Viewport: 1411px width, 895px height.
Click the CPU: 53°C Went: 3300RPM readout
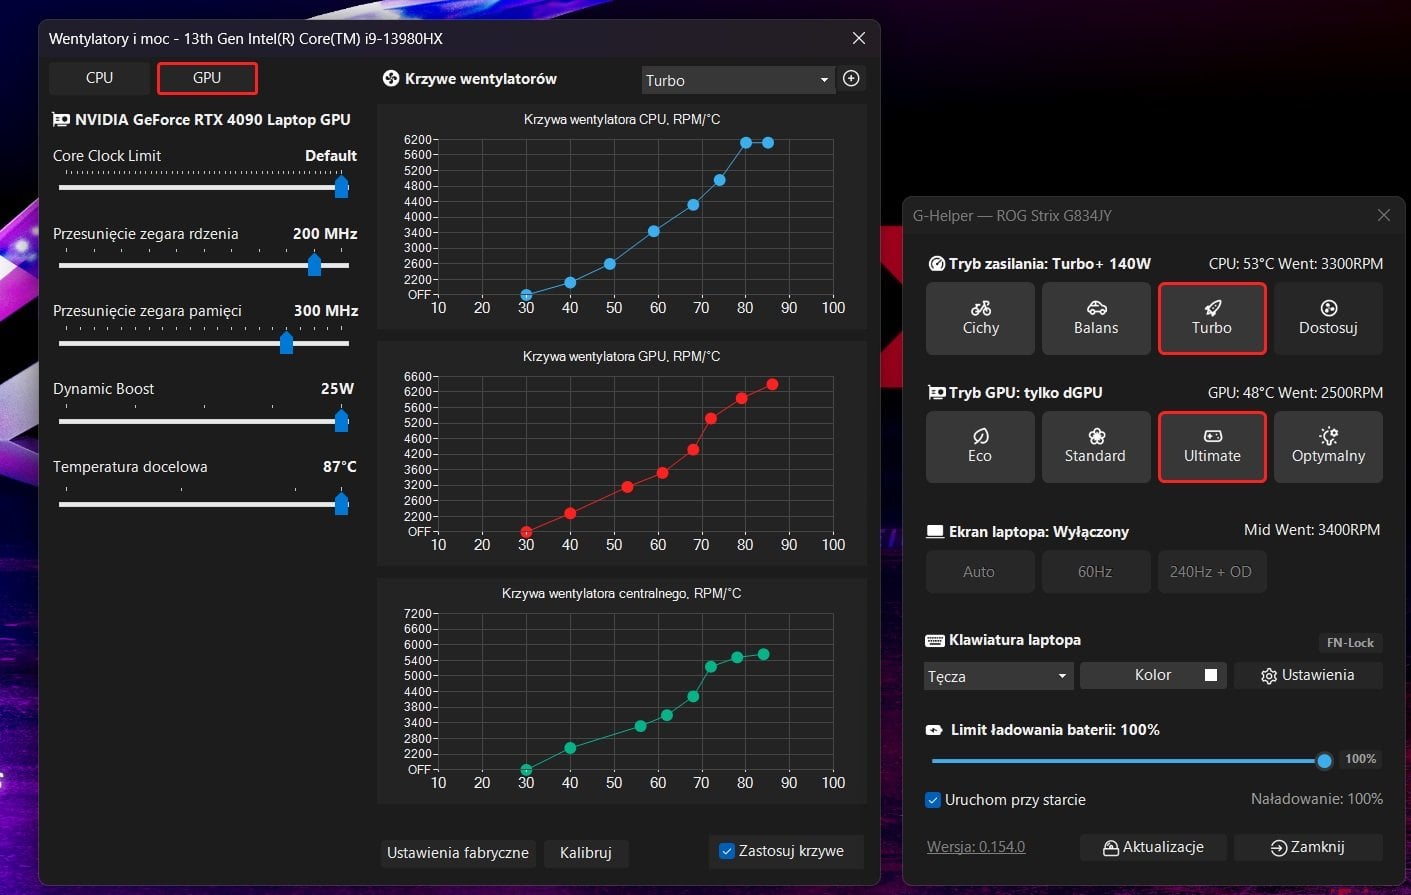pyautogui.click(x=1296, y=264)
